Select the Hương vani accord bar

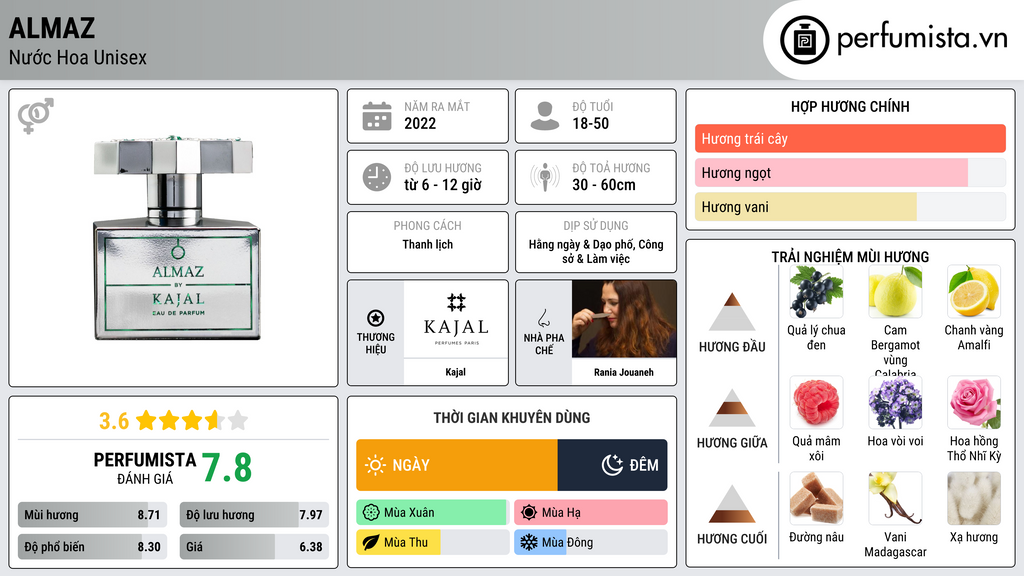point(850,206)
